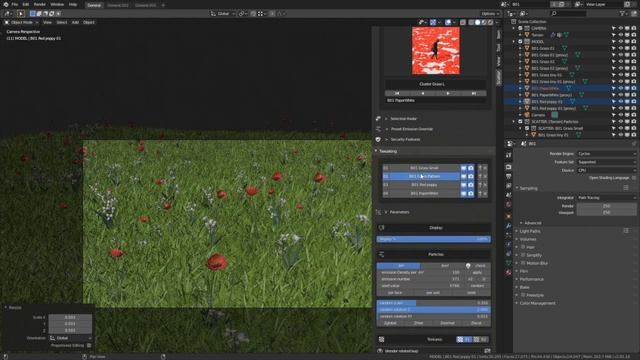
Task: Click the random seed button
Action: click(477, 286)
